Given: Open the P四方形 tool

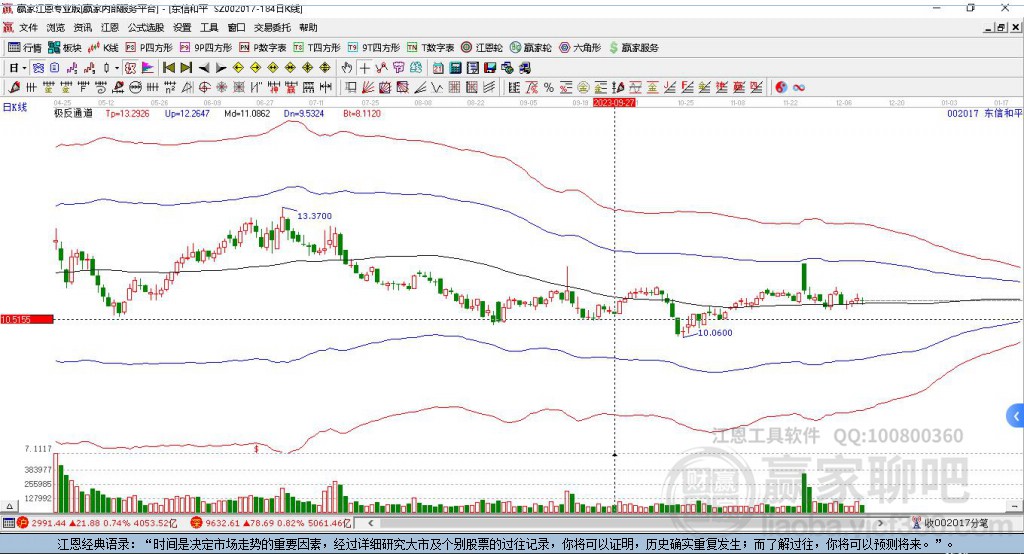Looking at the screenshot, I should coord(149,48).
